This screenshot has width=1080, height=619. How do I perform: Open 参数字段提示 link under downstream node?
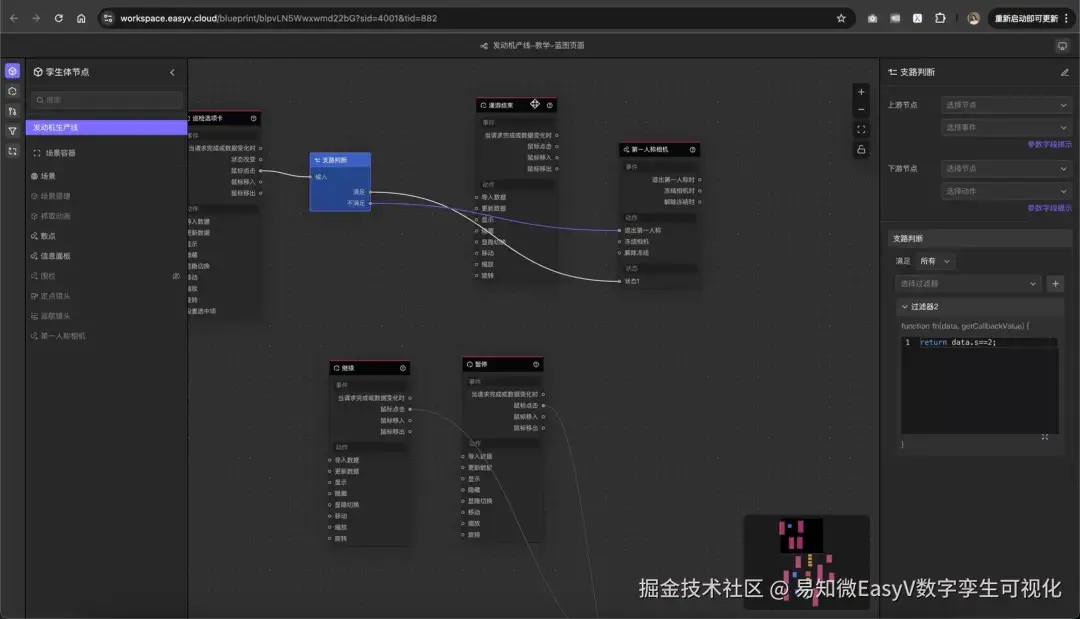click(x=1049, y=208)
